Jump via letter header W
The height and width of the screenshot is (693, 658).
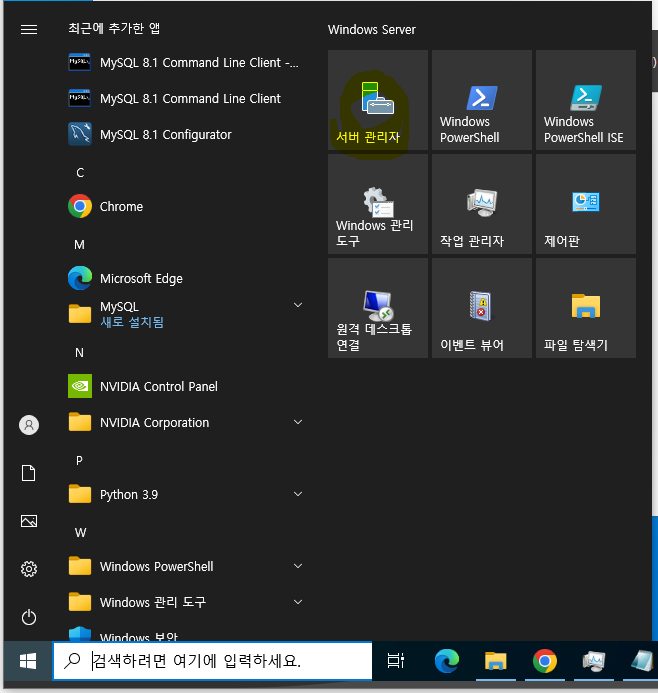coord(80,533)
